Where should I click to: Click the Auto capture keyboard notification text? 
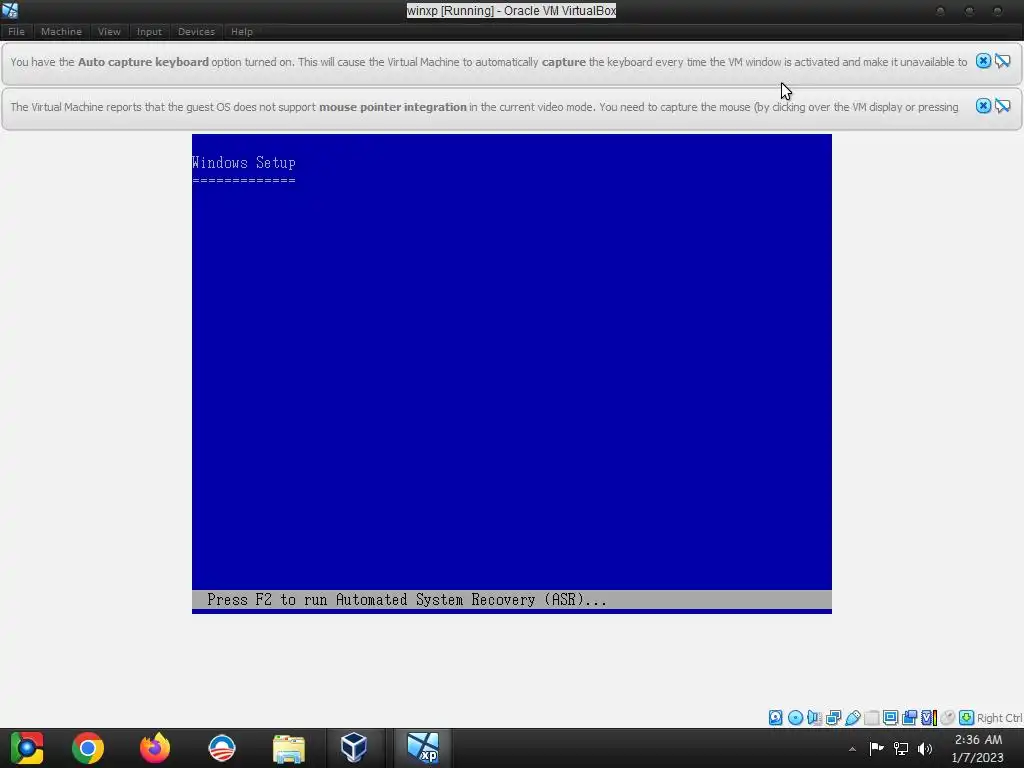(488, 62)
